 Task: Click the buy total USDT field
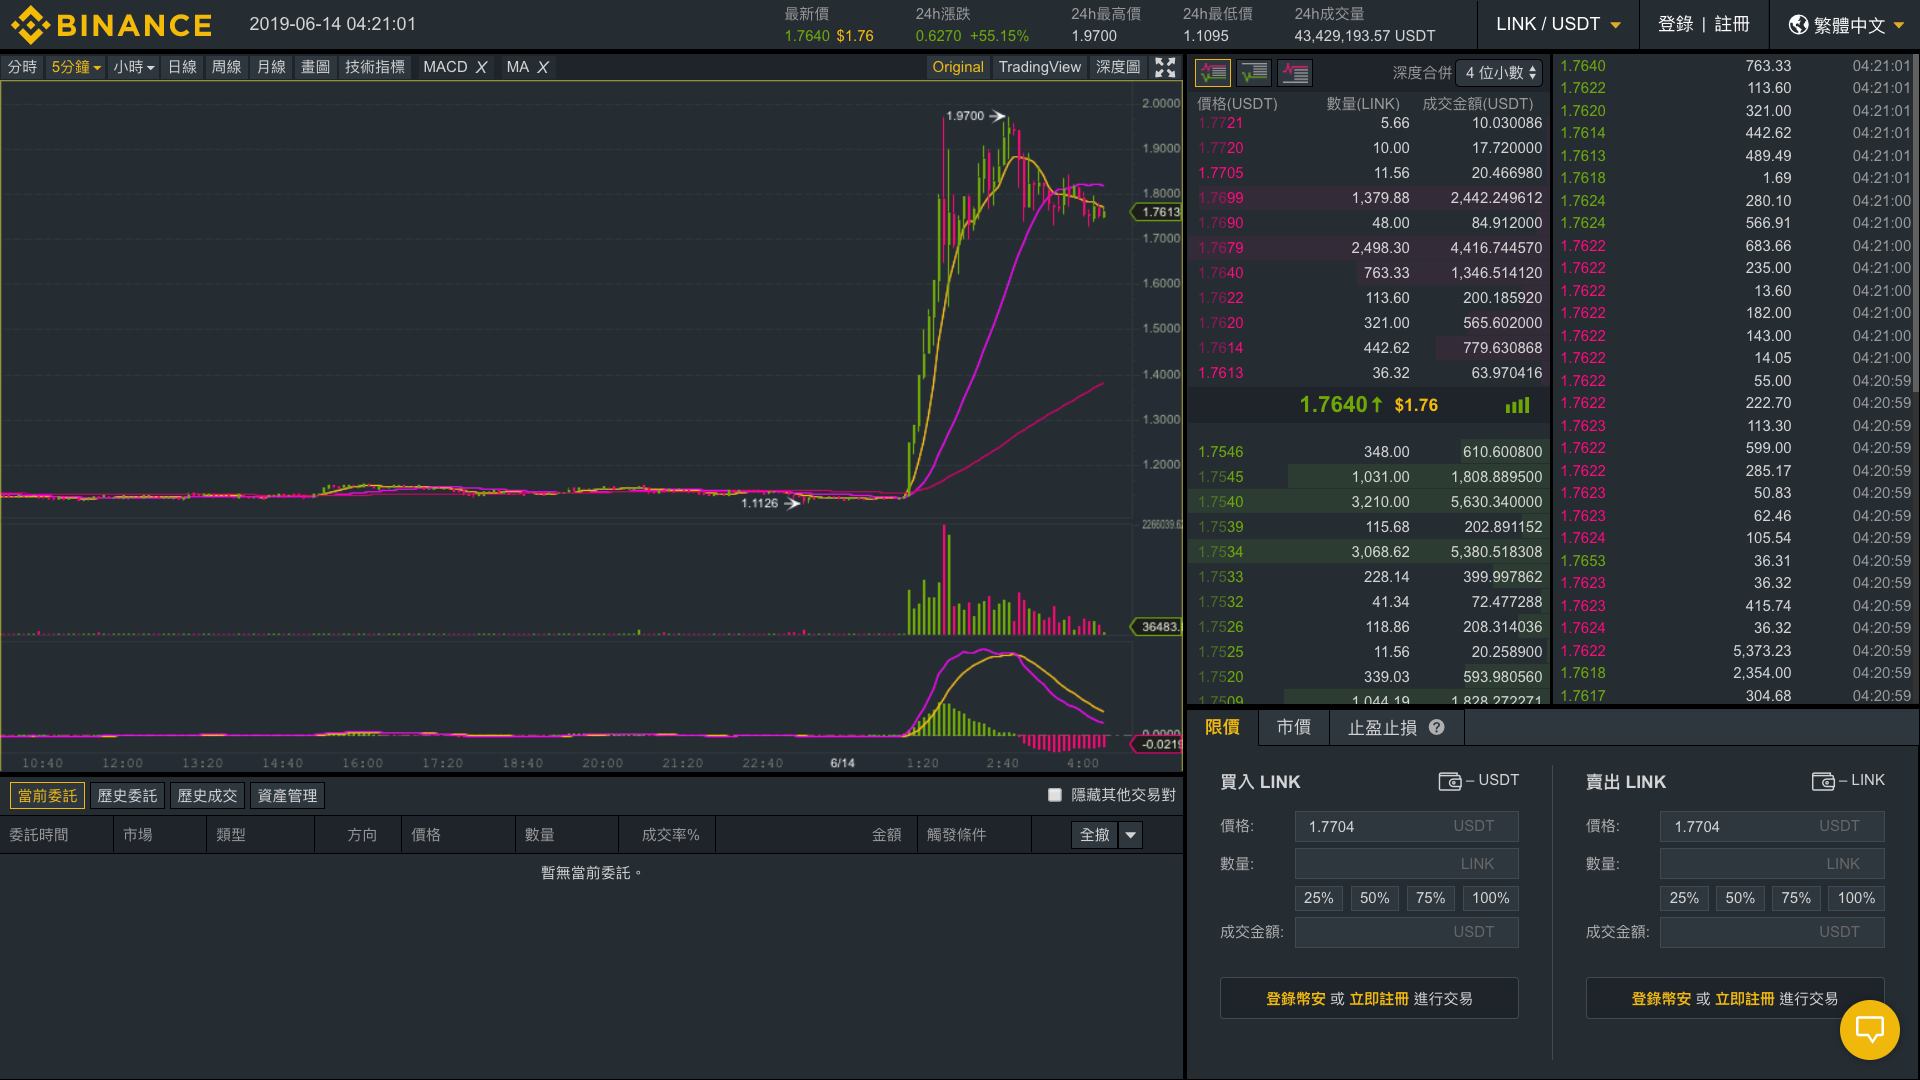pos(1407,932)
